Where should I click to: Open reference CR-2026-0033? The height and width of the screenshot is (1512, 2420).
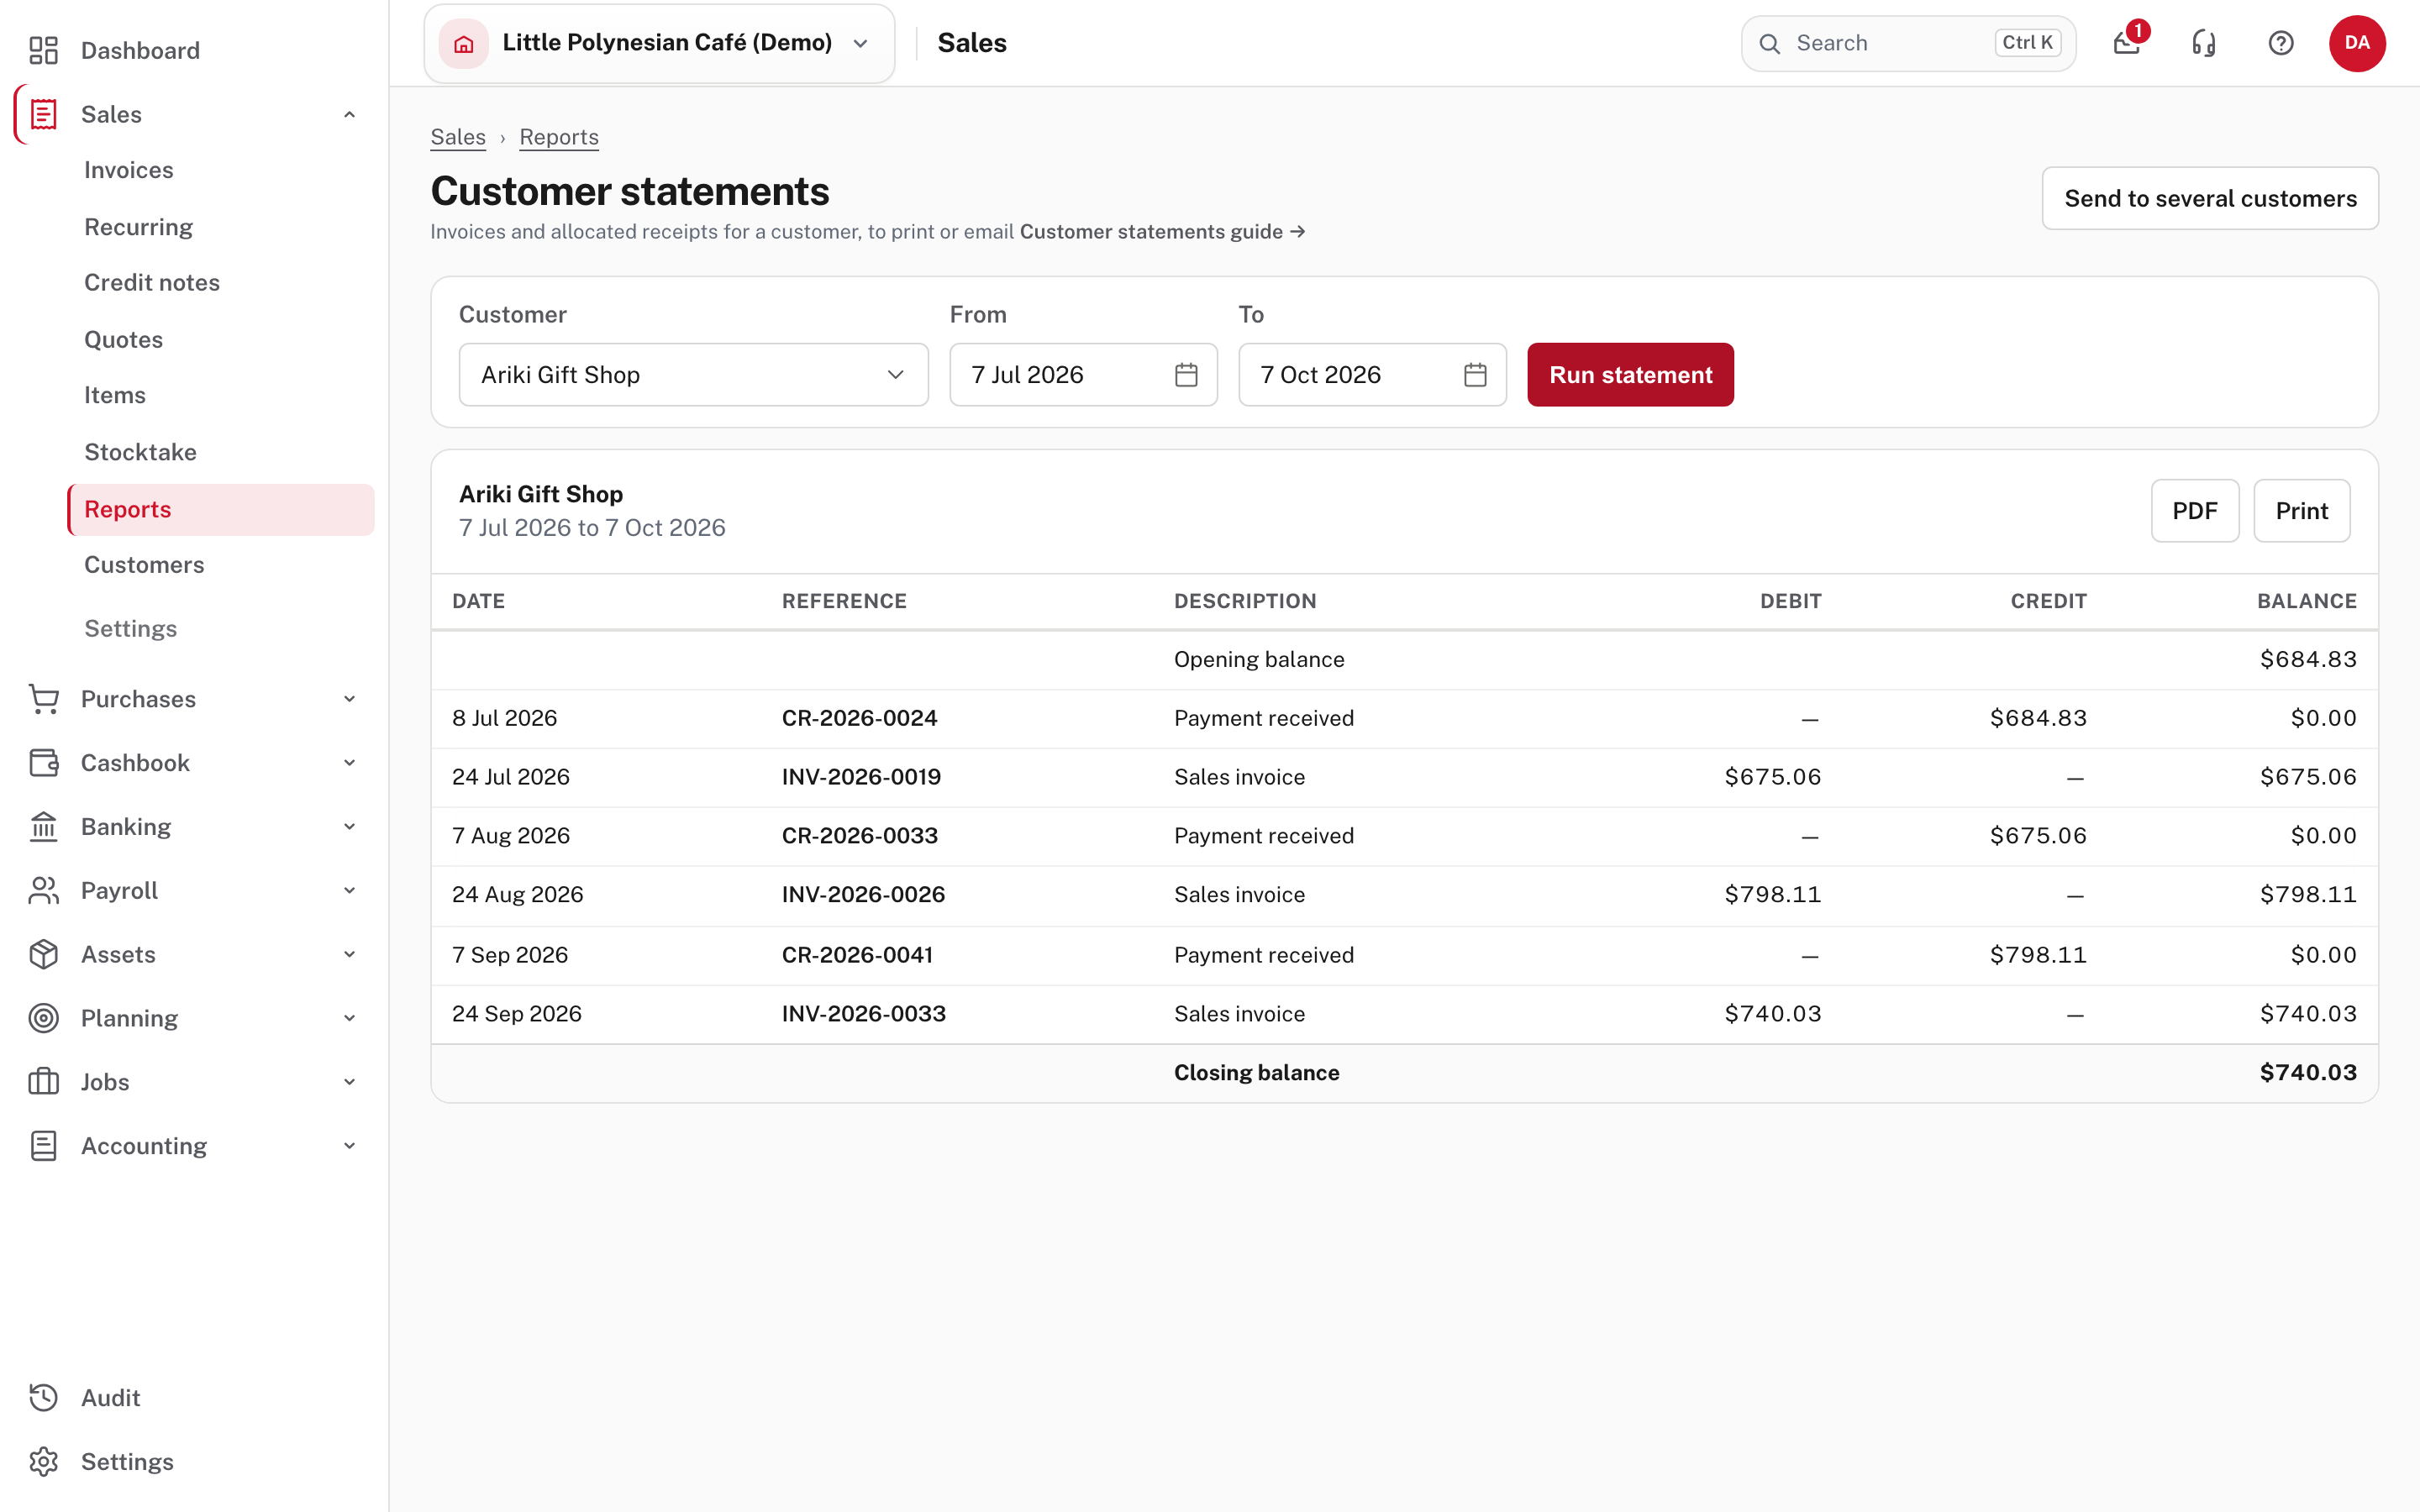(x=860, y=836)
